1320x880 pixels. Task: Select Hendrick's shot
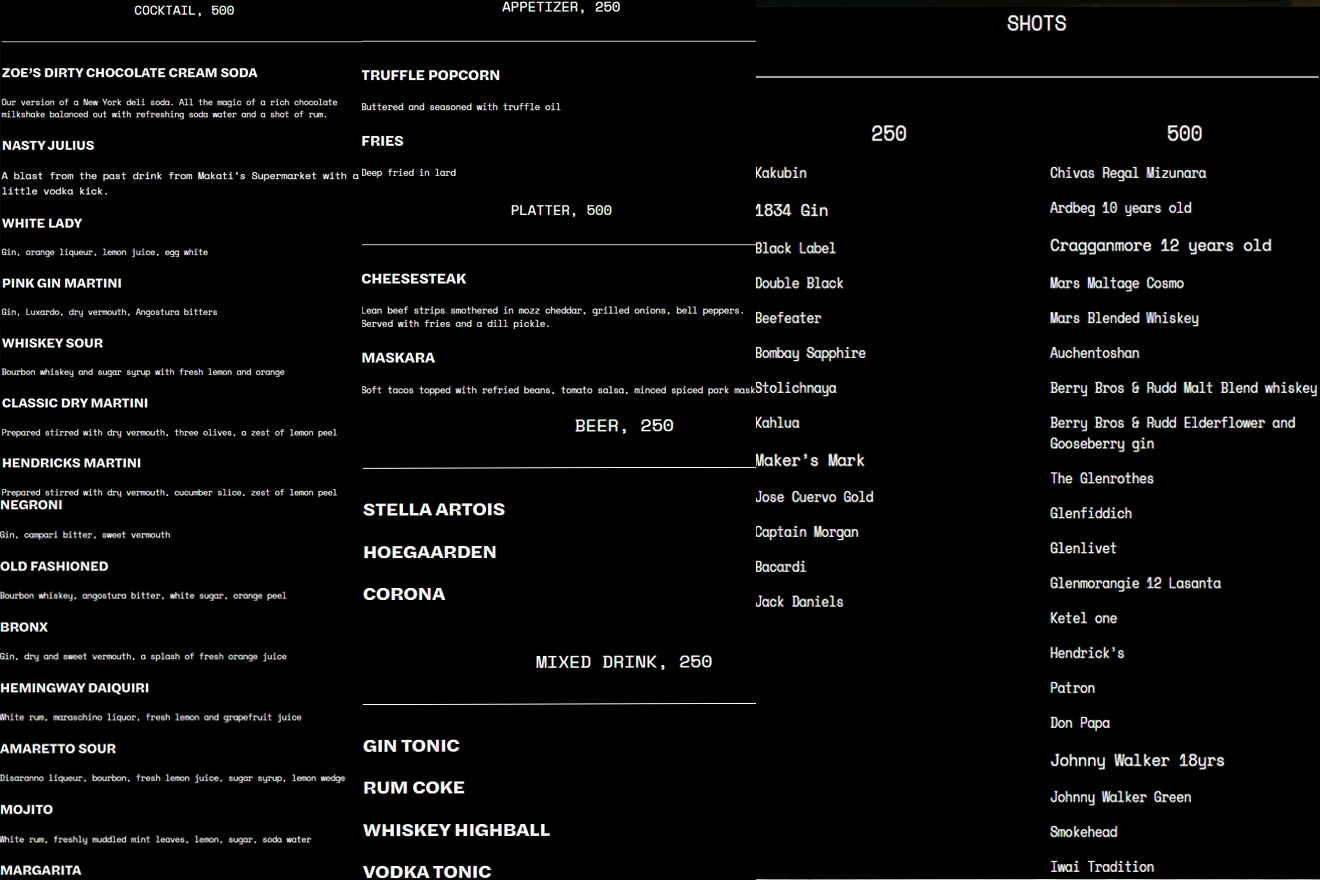pyautogui.click(x=1087, y=653)
